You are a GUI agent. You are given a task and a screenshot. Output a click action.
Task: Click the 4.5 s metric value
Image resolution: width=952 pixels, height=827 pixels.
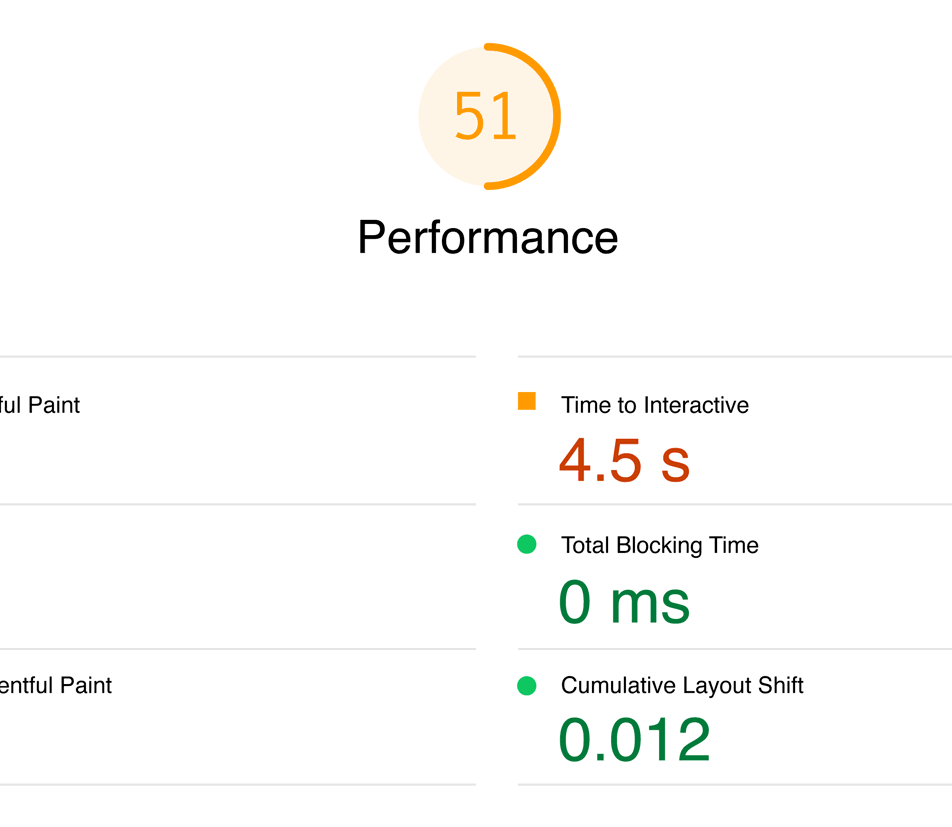click(x=624, y=460)
